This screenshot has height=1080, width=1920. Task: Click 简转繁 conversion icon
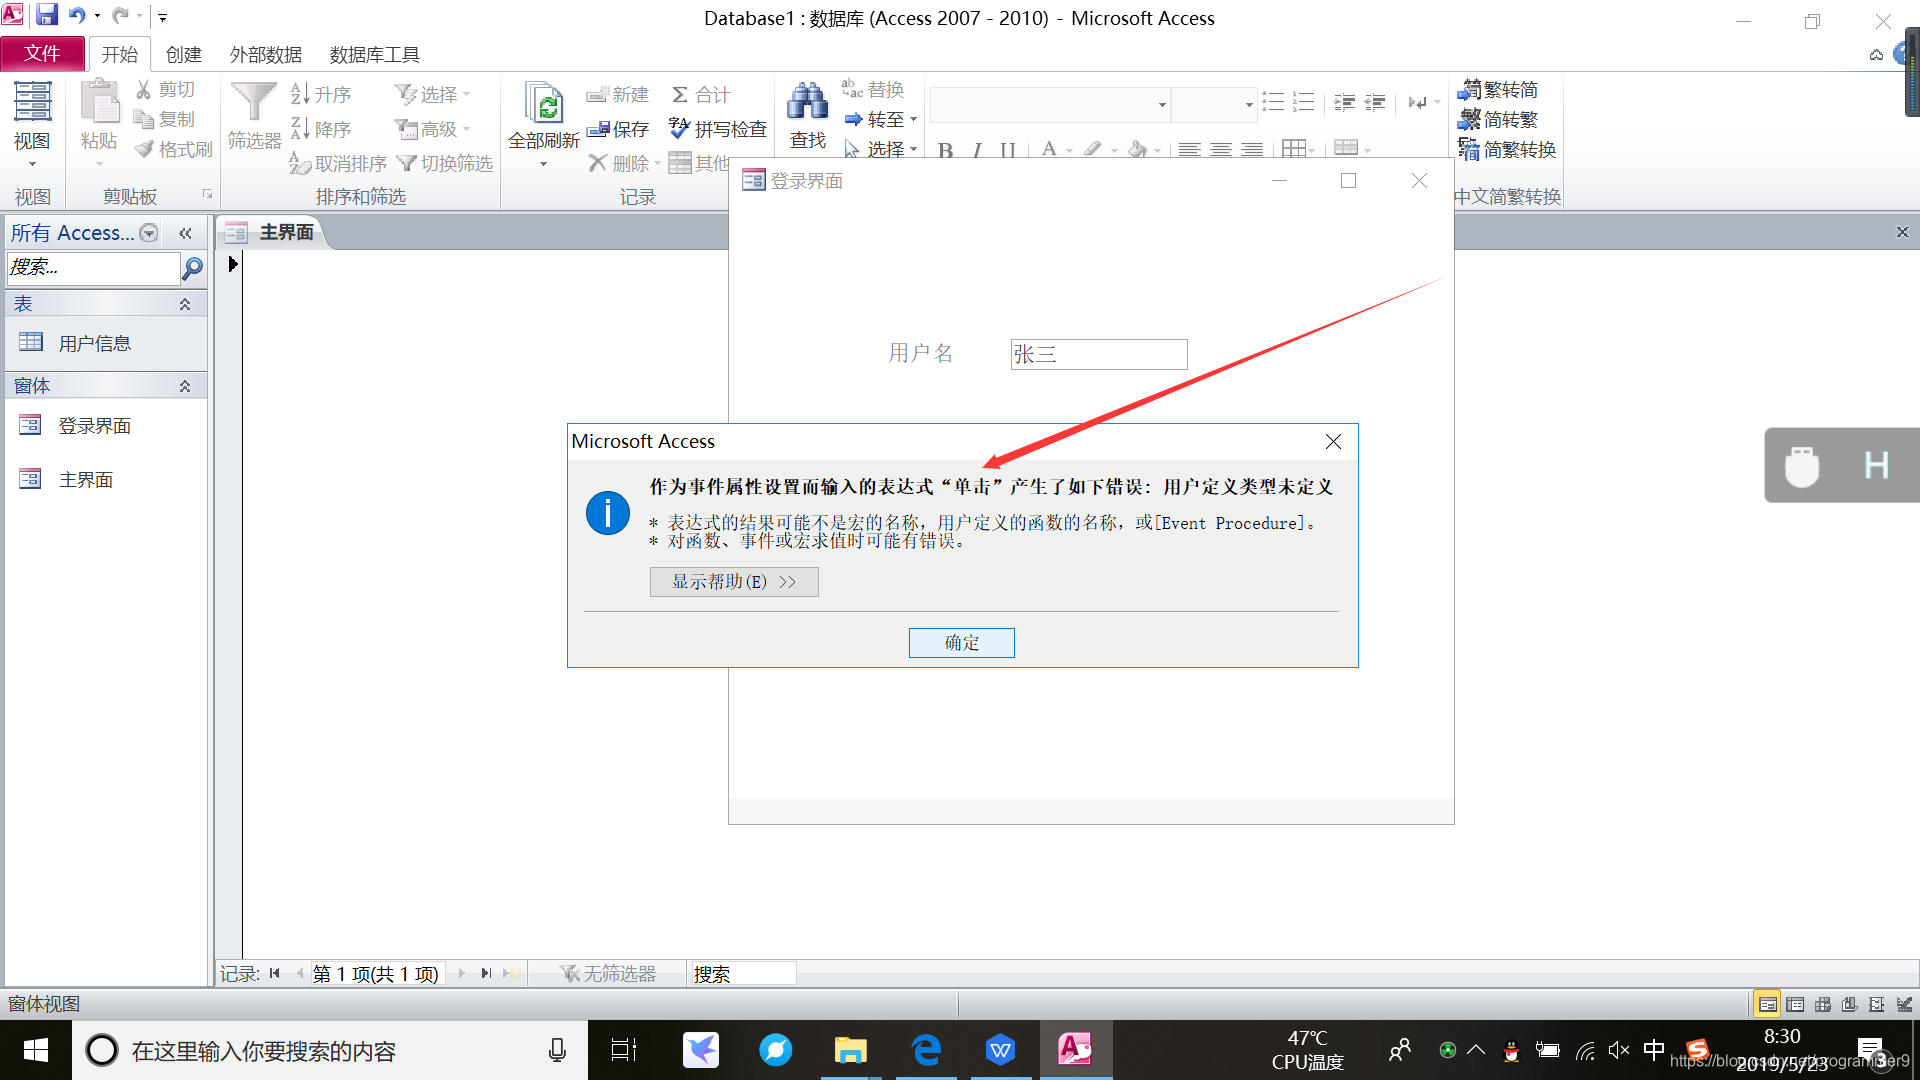1469,119
